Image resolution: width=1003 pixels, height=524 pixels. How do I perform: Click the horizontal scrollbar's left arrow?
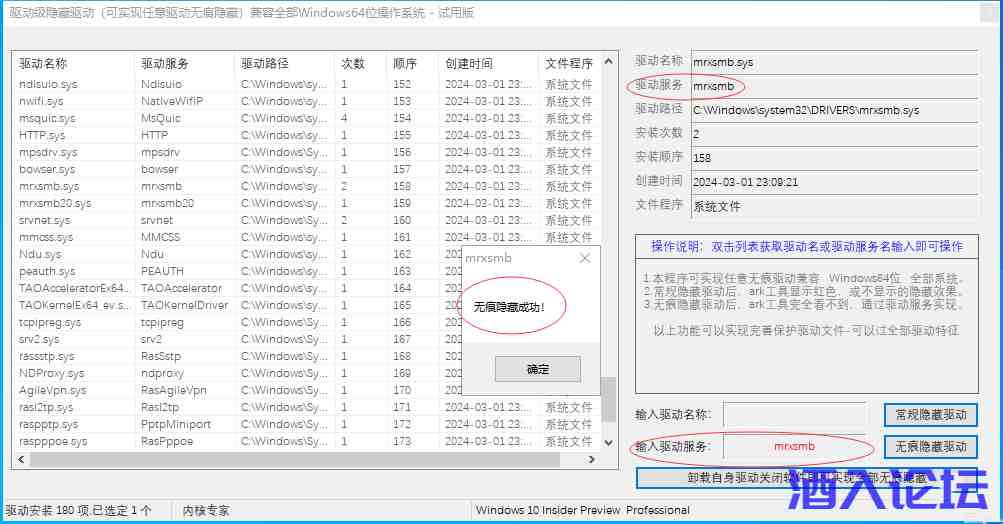[x=19, y=460]
